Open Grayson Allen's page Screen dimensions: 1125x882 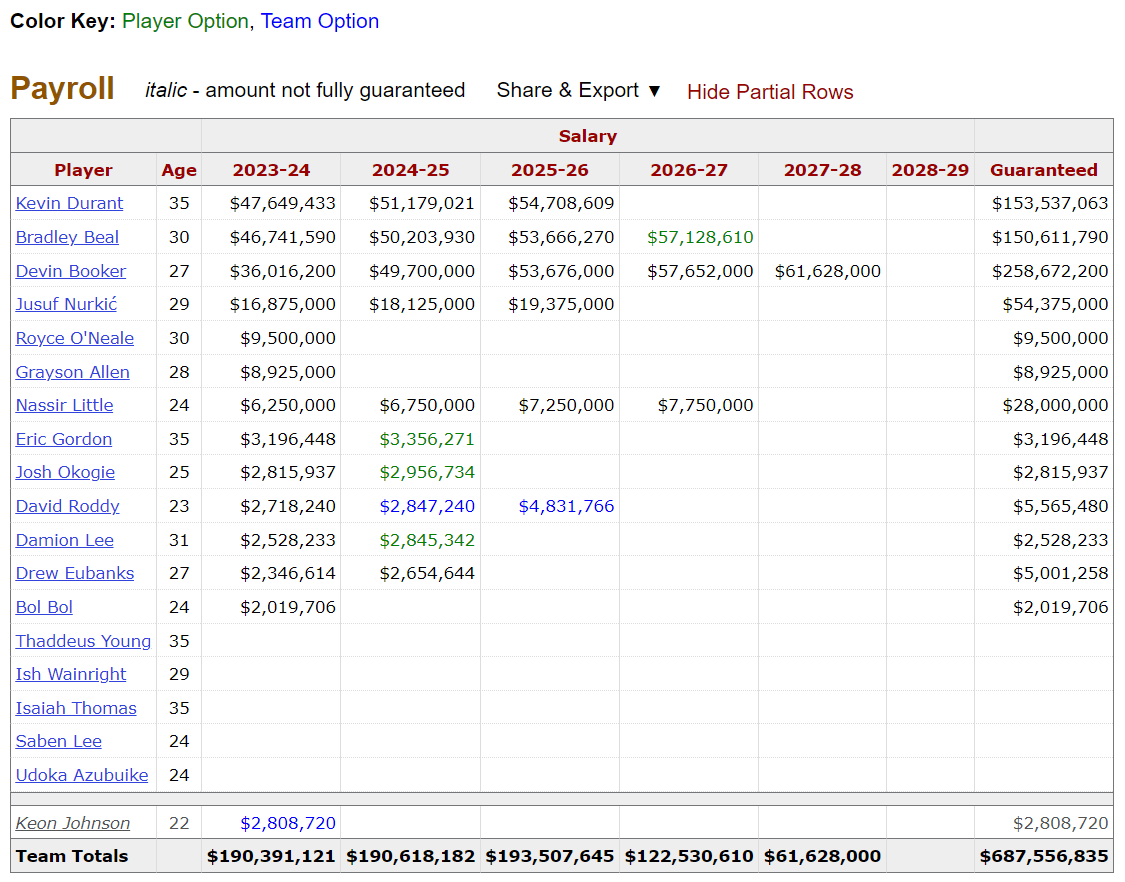tap(72, 372)
